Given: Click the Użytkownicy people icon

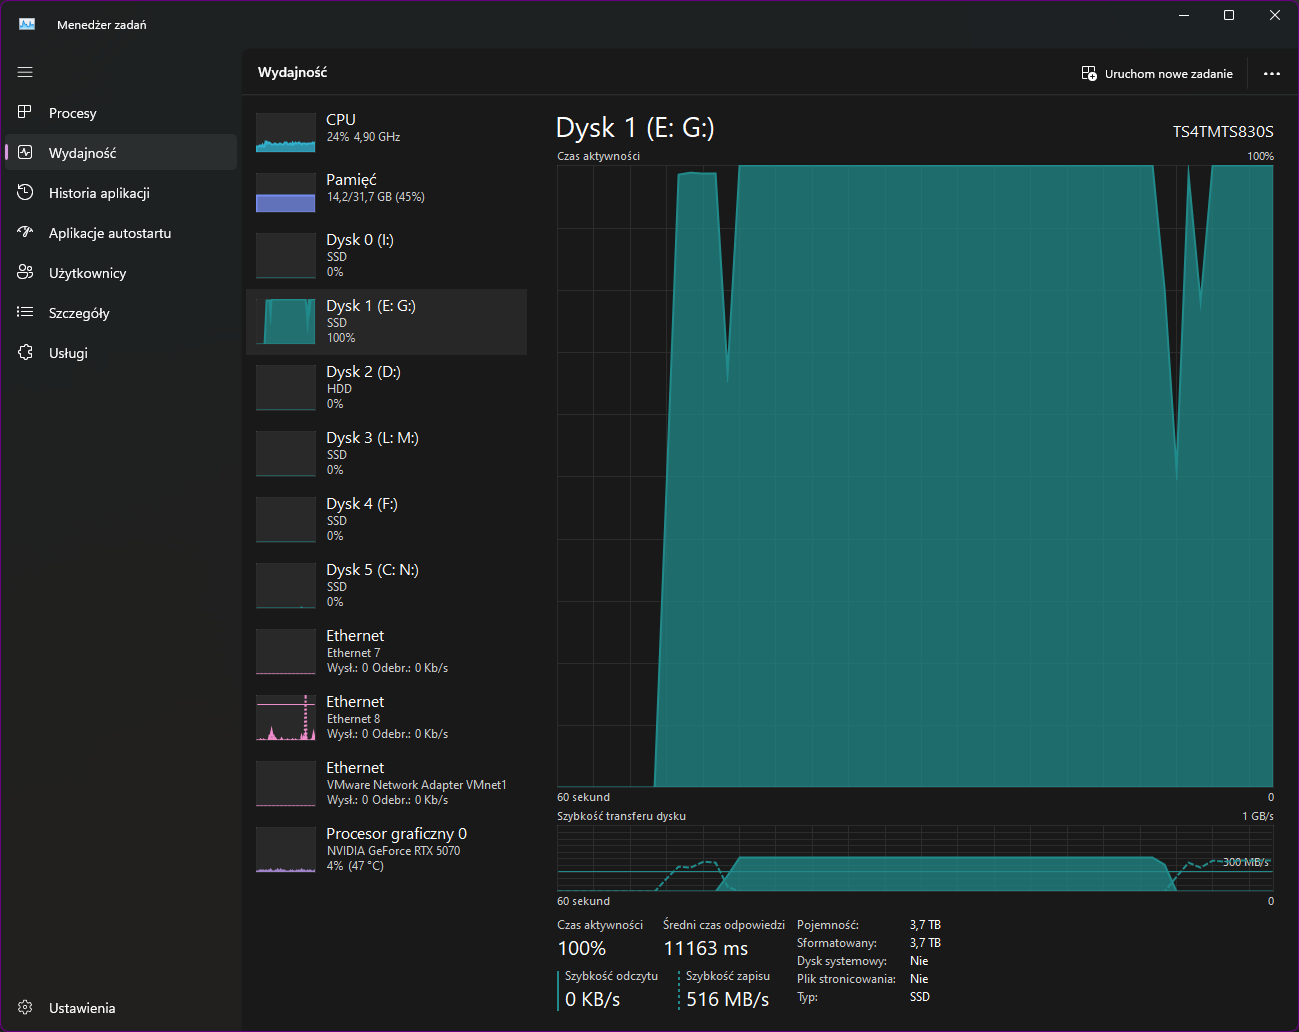Looking at the screenshot, I should pos(25,272).
